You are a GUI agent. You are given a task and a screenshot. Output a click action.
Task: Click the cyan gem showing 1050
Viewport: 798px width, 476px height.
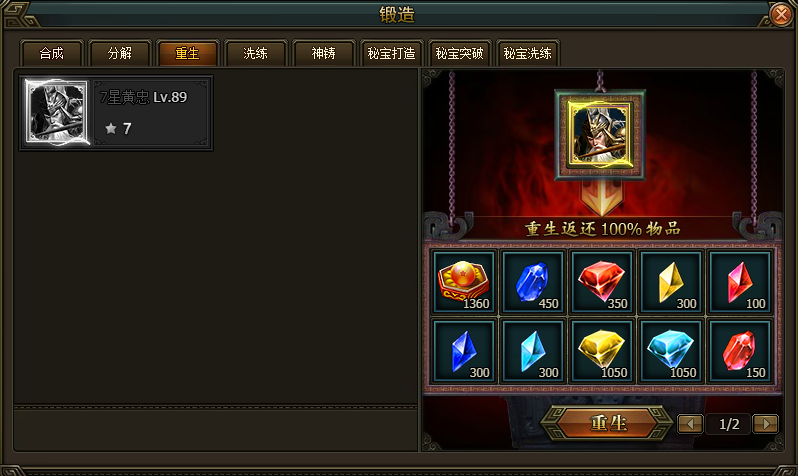tap(671, 351)
